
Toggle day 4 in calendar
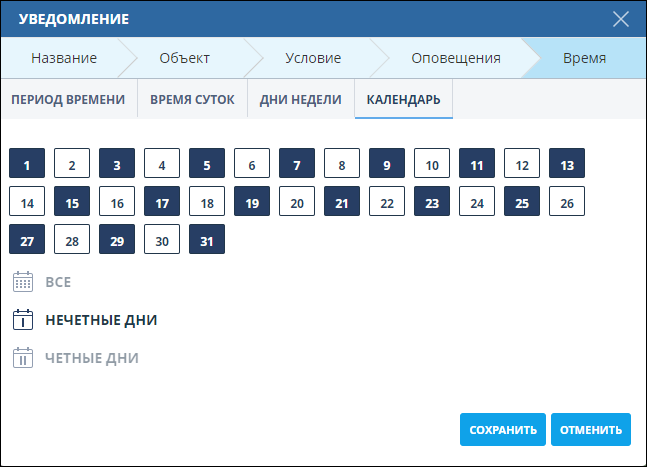162,163
